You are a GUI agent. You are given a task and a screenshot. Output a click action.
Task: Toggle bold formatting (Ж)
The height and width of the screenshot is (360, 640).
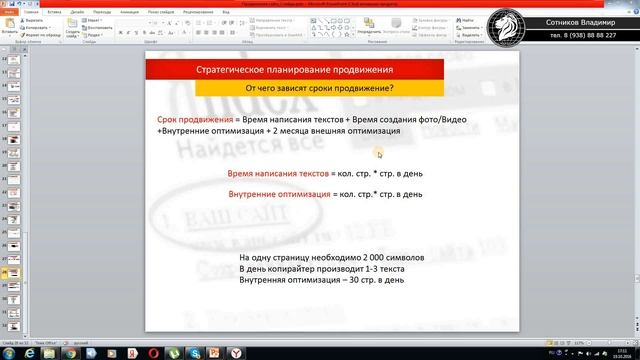120,33
